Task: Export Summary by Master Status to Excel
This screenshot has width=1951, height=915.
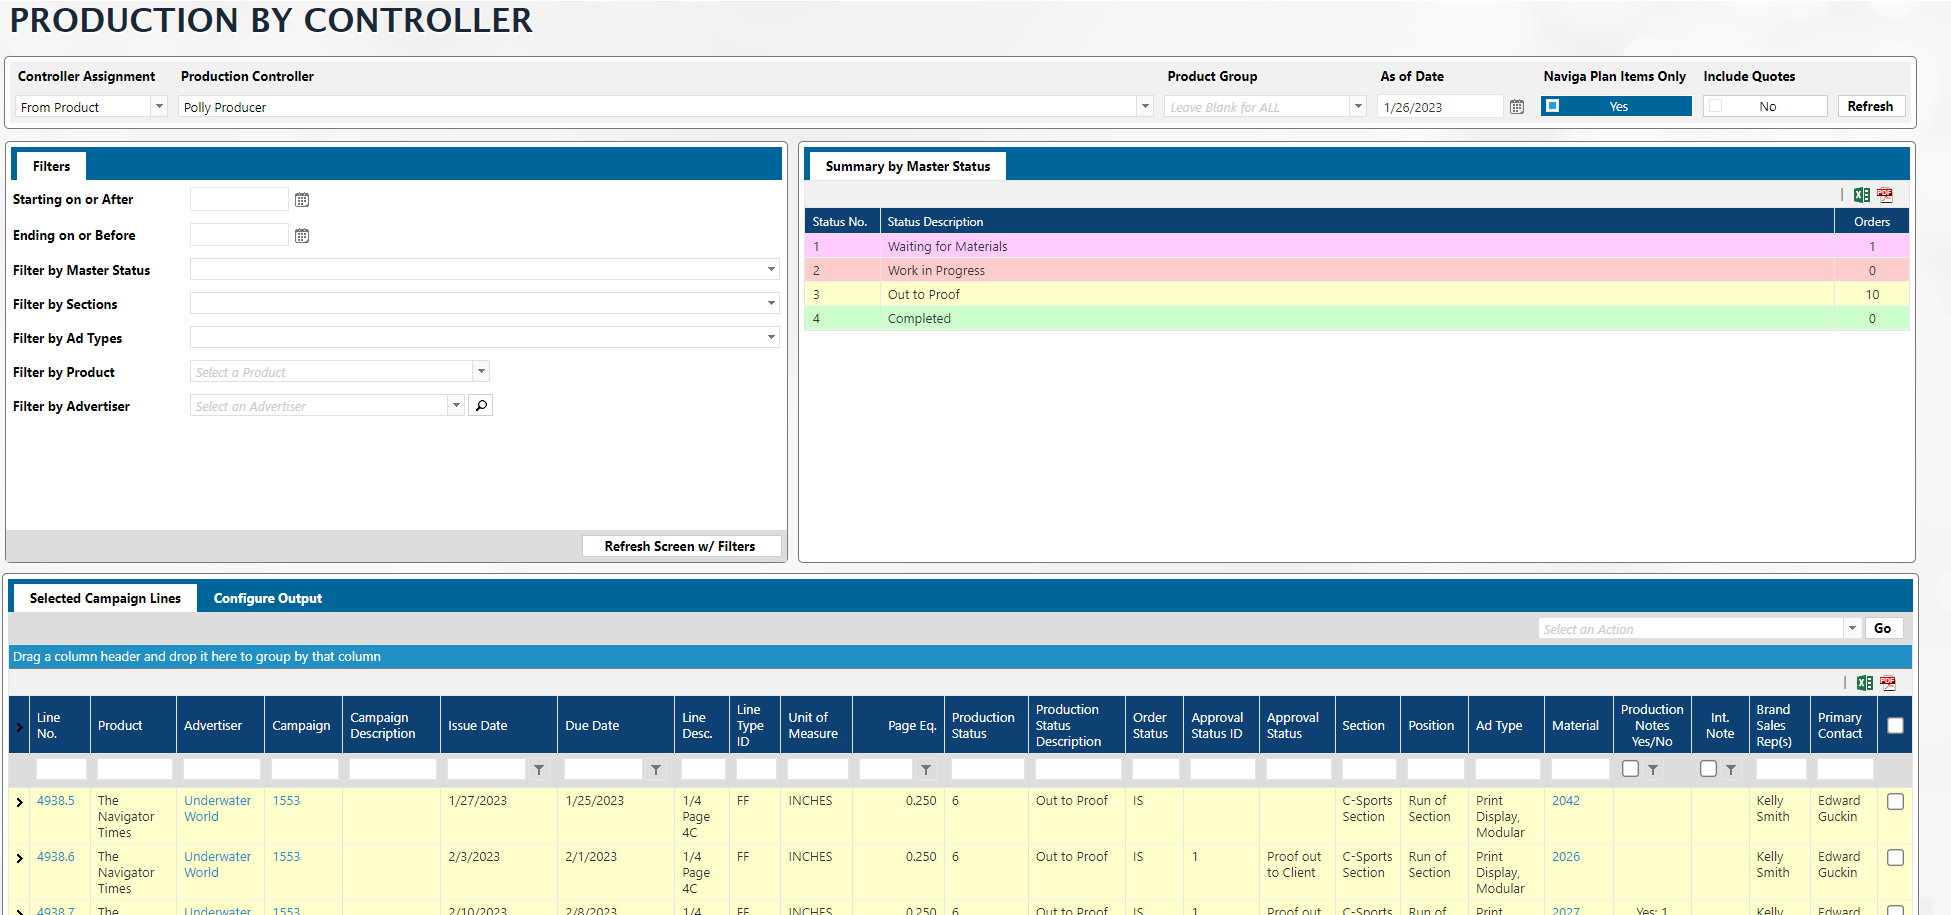Action: point(1861,196)
